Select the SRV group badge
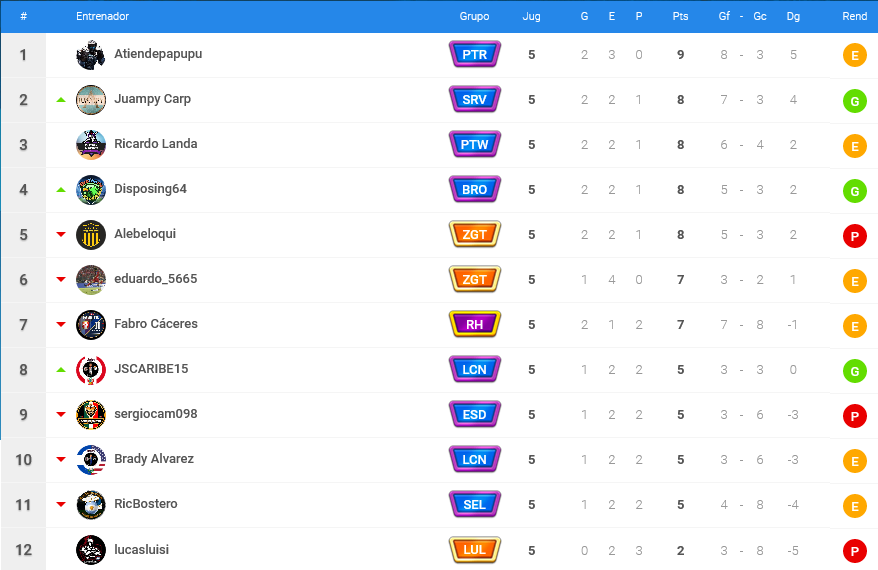Screen dimensions: 878x570 pos(474,99)
